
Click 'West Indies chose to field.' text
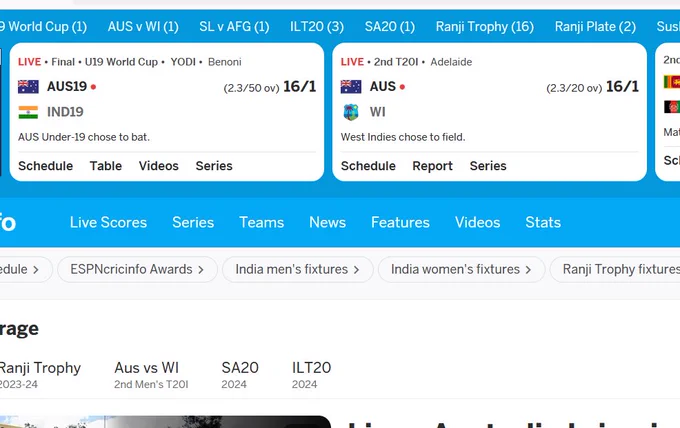(403, 137)
